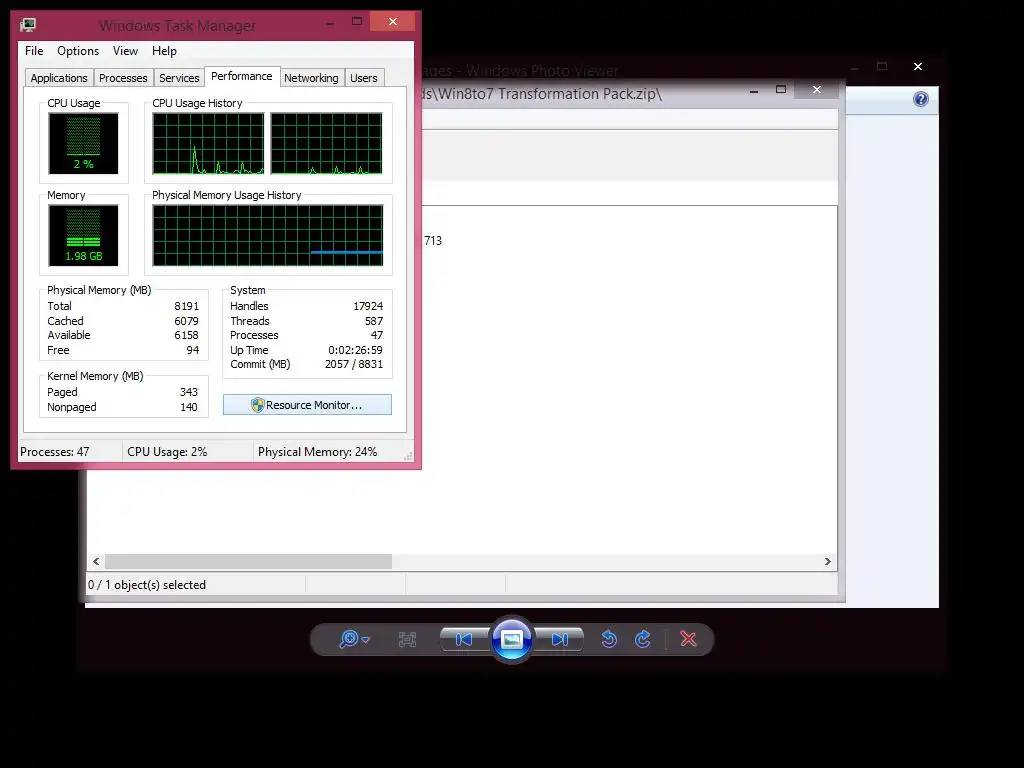1024x768 pixels.
Task: Click '0 / 1 object(s) selected' status text
Action: 147,585
